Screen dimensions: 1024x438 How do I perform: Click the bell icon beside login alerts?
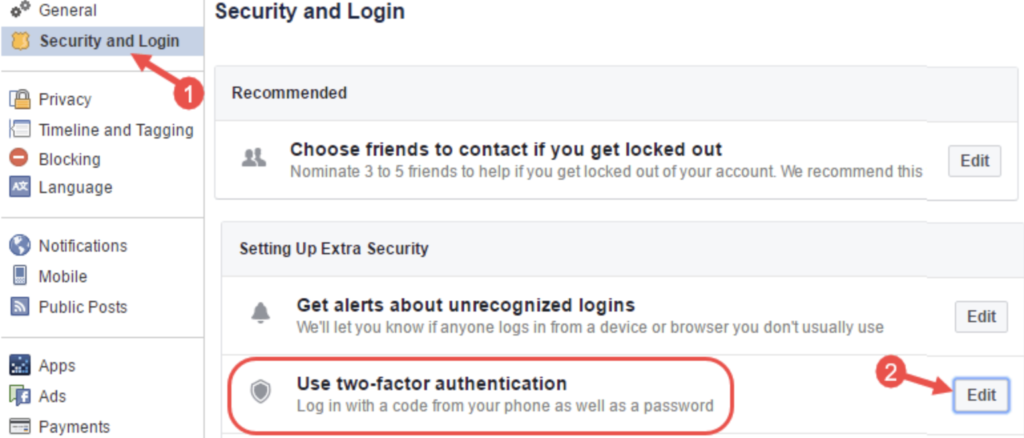(x=260, y=314)
